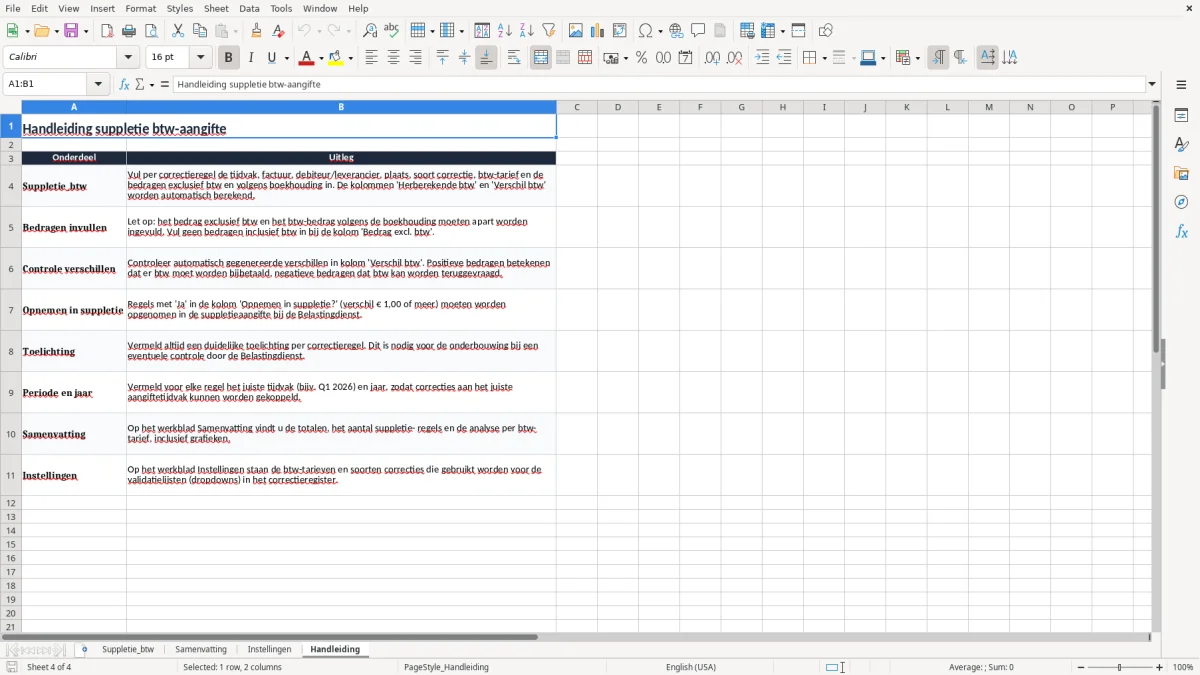Click the Save document icon
Image resolution: width=1200 pixels, height=675 pixels.
pos(71,31)
